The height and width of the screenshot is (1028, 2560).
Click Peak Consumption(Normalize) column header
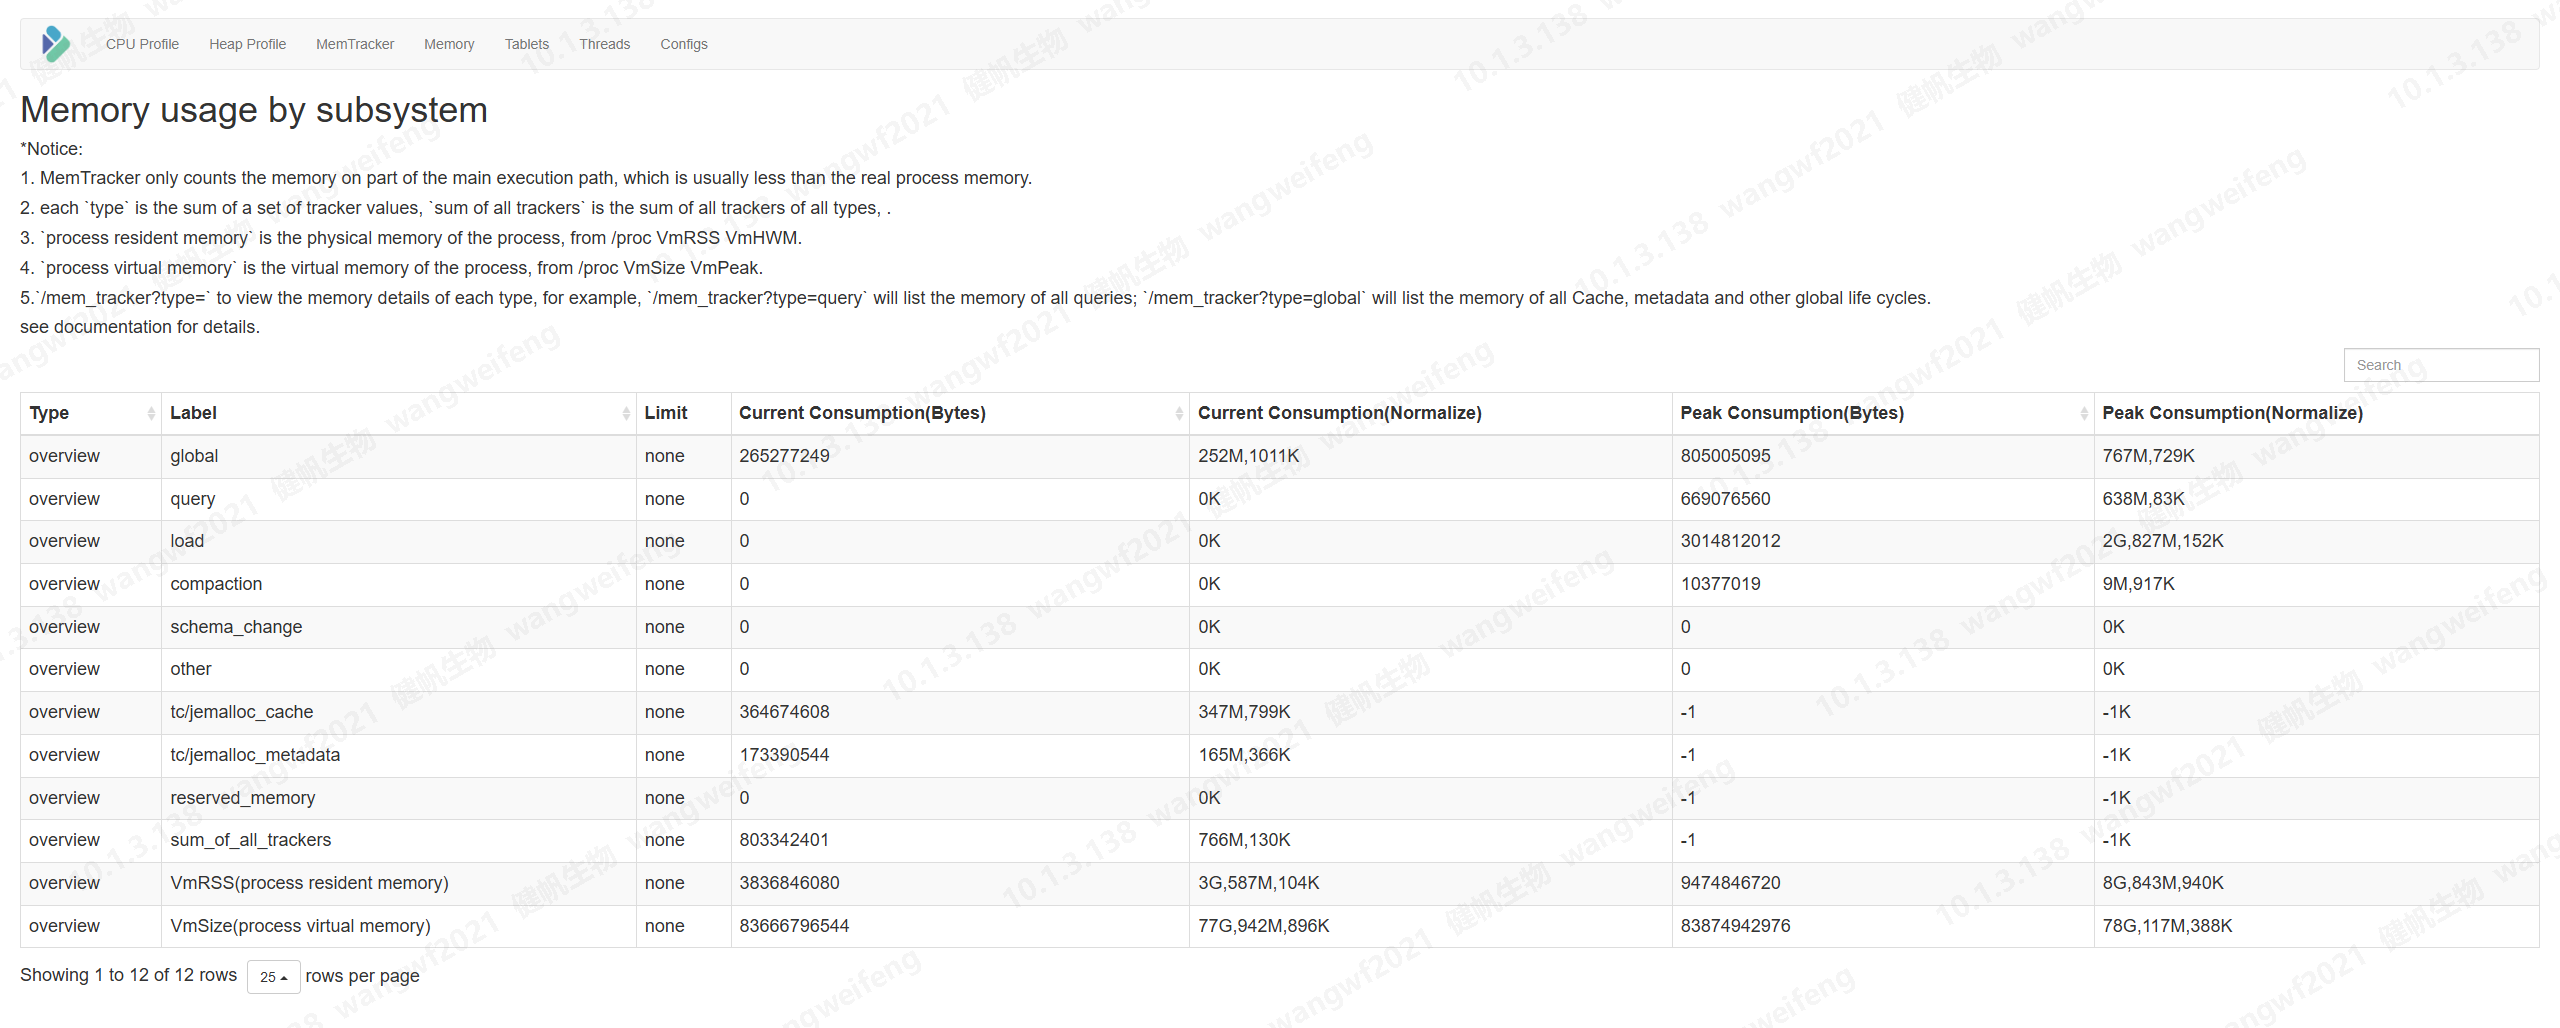2316,413
